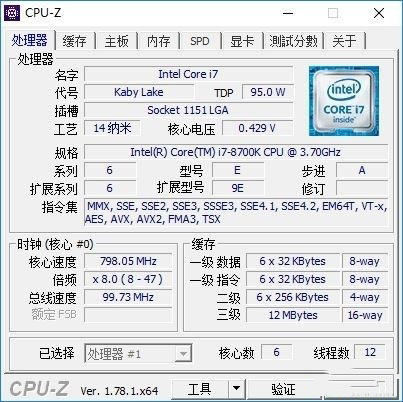Switch to the 主板 tab
Viewport: 403px width, 402px height.
pos(116,41)
